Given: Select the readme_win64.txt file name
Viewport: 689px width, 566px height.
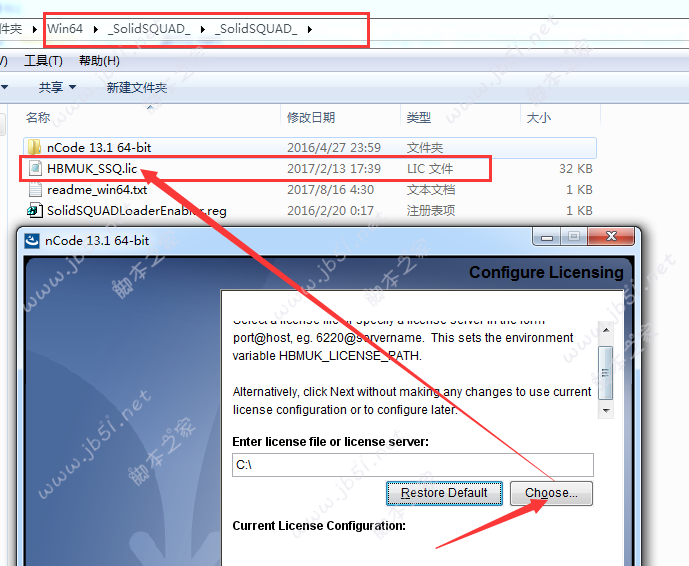Looking at the screenshot, I should [x=97, y=189].
